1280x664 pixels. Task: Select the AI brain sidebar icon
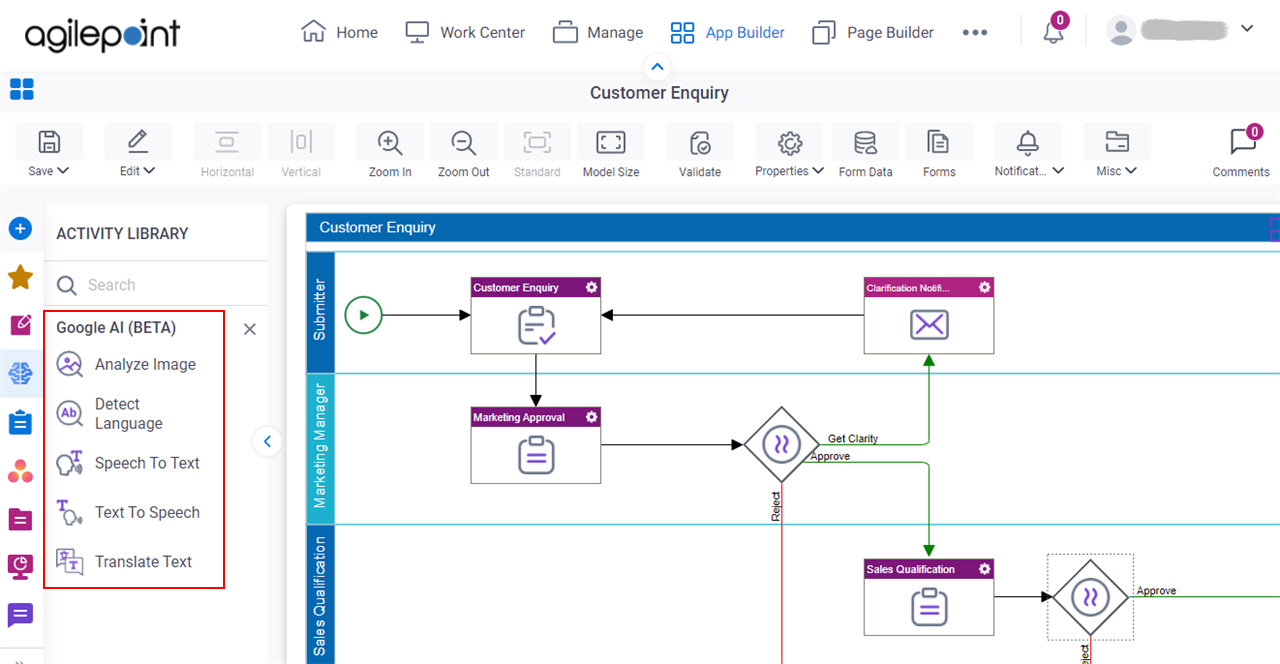coord(20,373)
